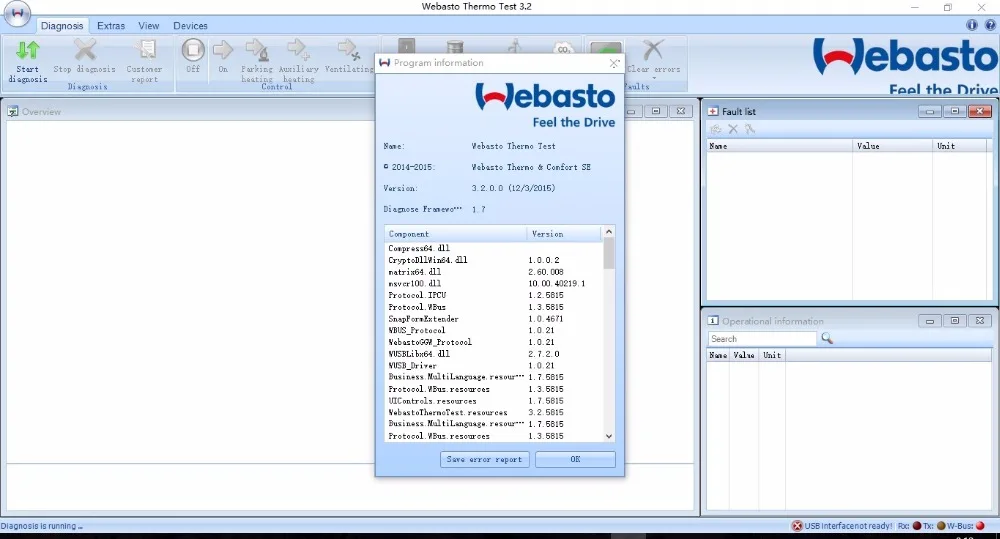Screen dimensions: 1000x539
Task: Select the WUSB_Driver component row
Action: click(494, 365)
